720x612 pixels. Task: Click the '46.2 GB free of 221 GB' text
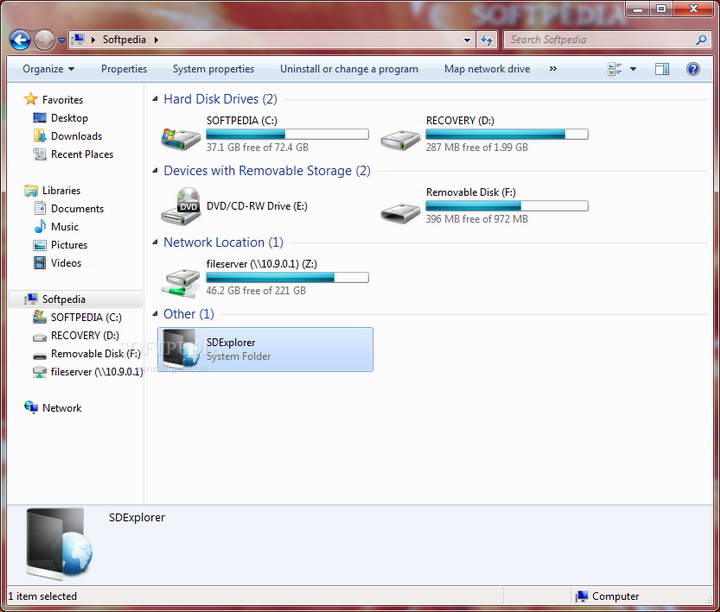256,291
